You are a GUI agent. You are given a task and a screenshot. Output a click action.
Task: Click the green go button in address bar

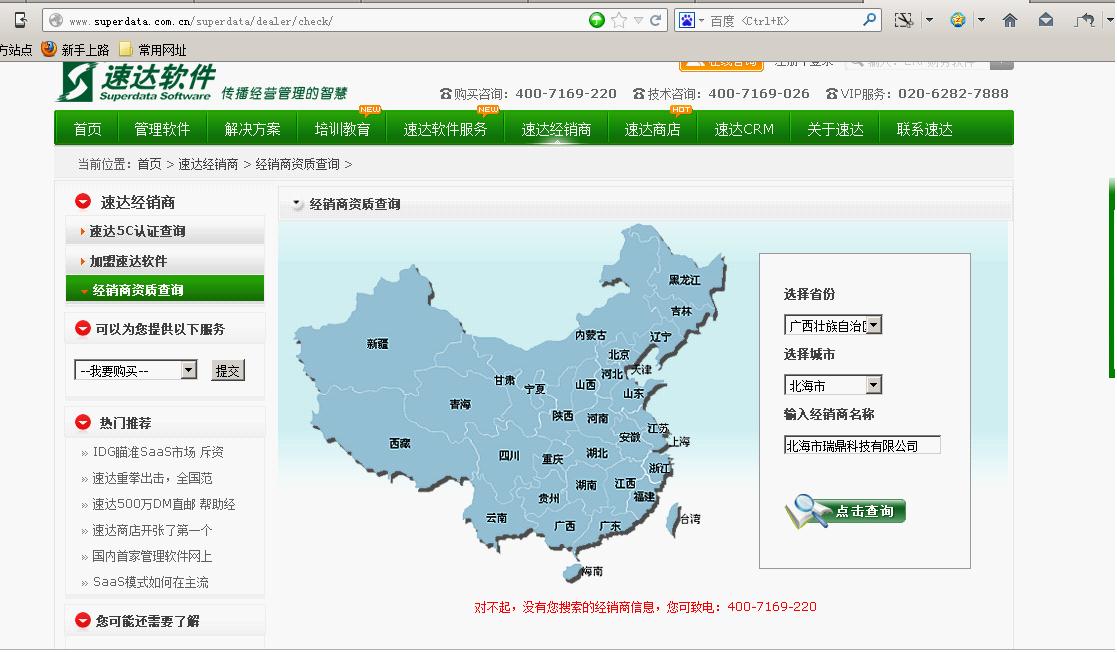pos(596,21)
